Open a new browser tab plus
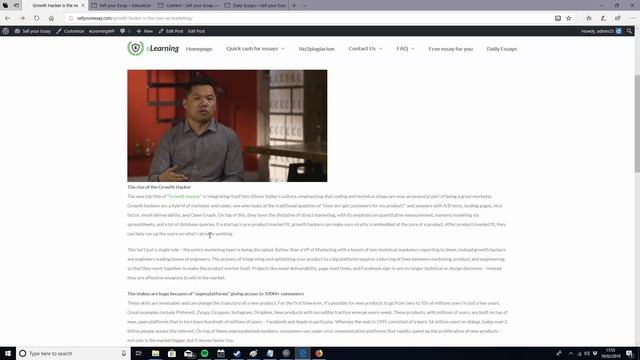640x360 pixels. tap(294, 6)
